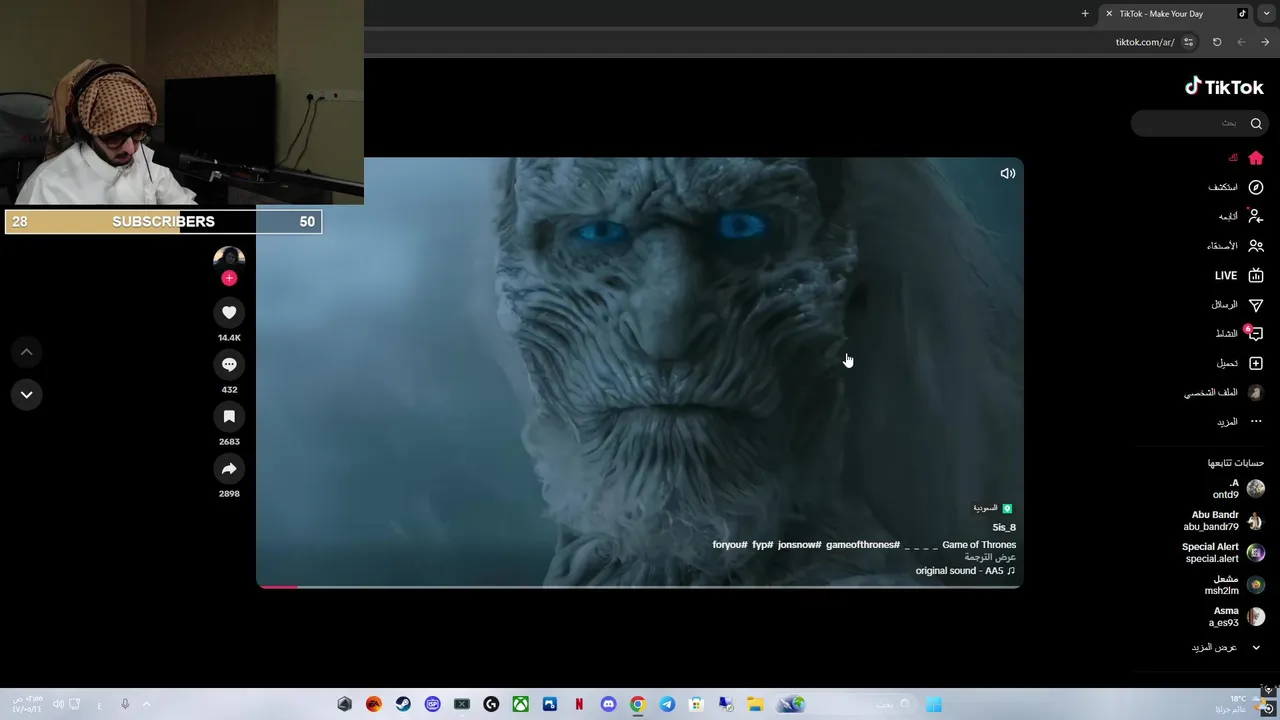Open the Explore compass icon
Screen dimensions: 1280x720
[1256, 187]
